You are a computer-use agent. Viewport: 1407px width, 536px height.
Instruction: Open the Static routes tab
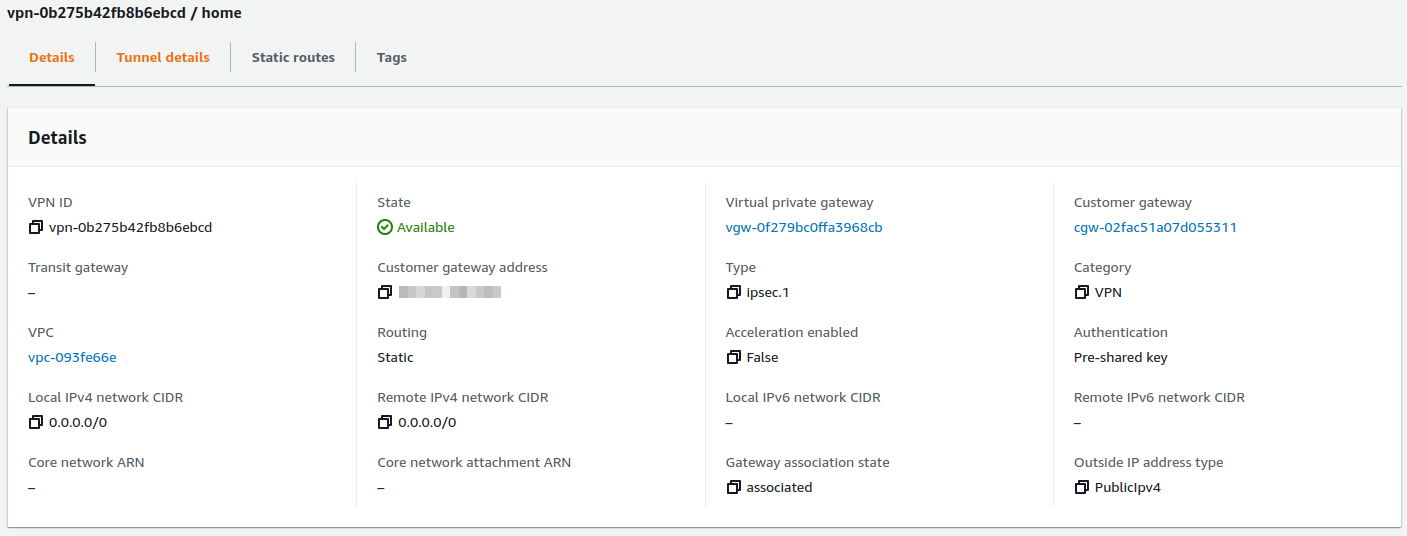pyautogui.click(x=293, y=58)
